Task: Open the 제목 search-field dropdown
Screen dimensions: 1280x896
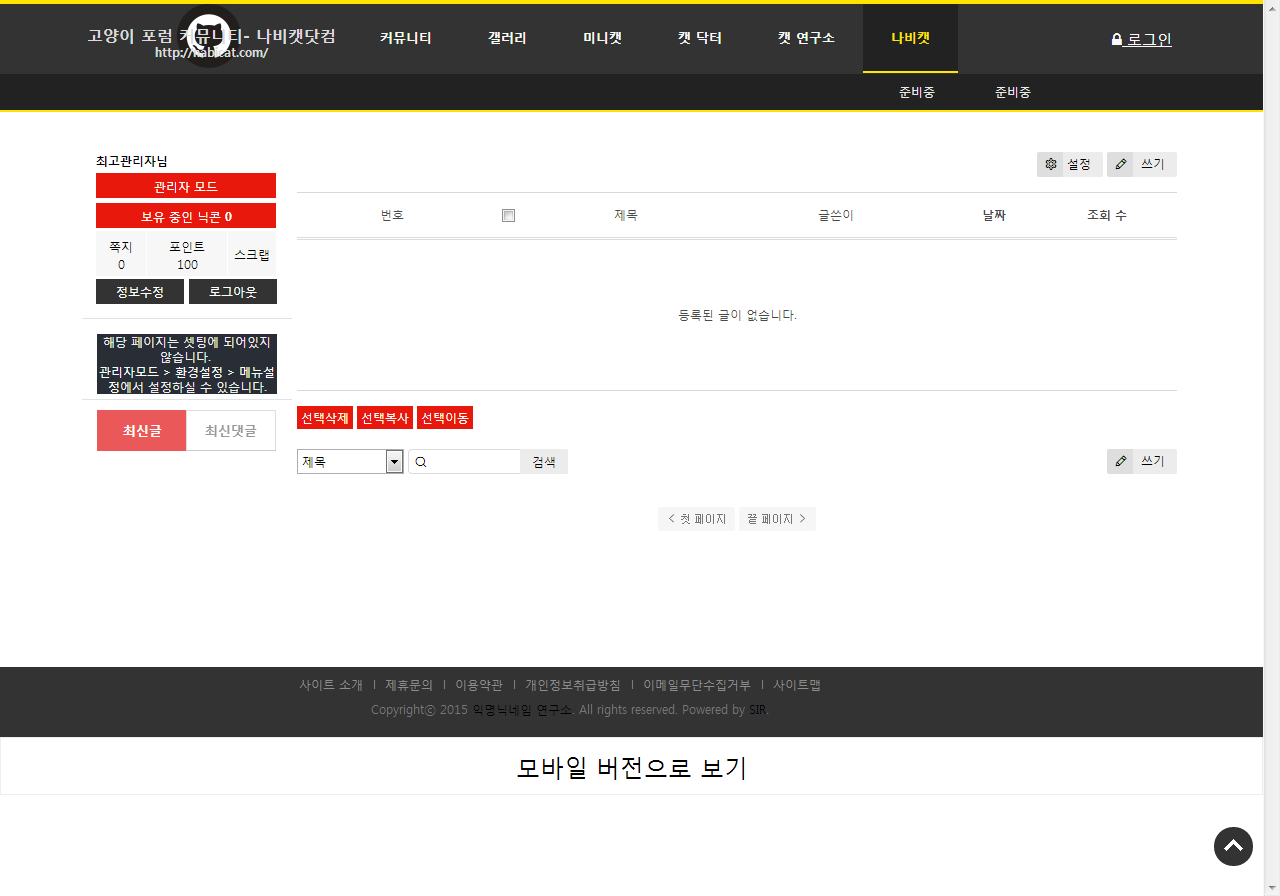Action: point(350,461)
